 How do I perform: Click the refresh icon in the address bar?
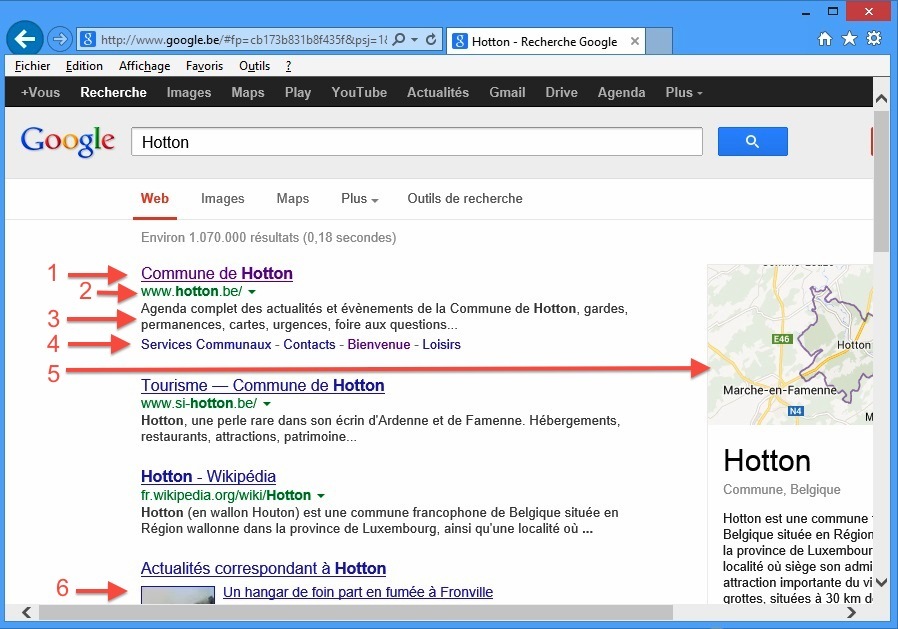(x=431, y=39)
